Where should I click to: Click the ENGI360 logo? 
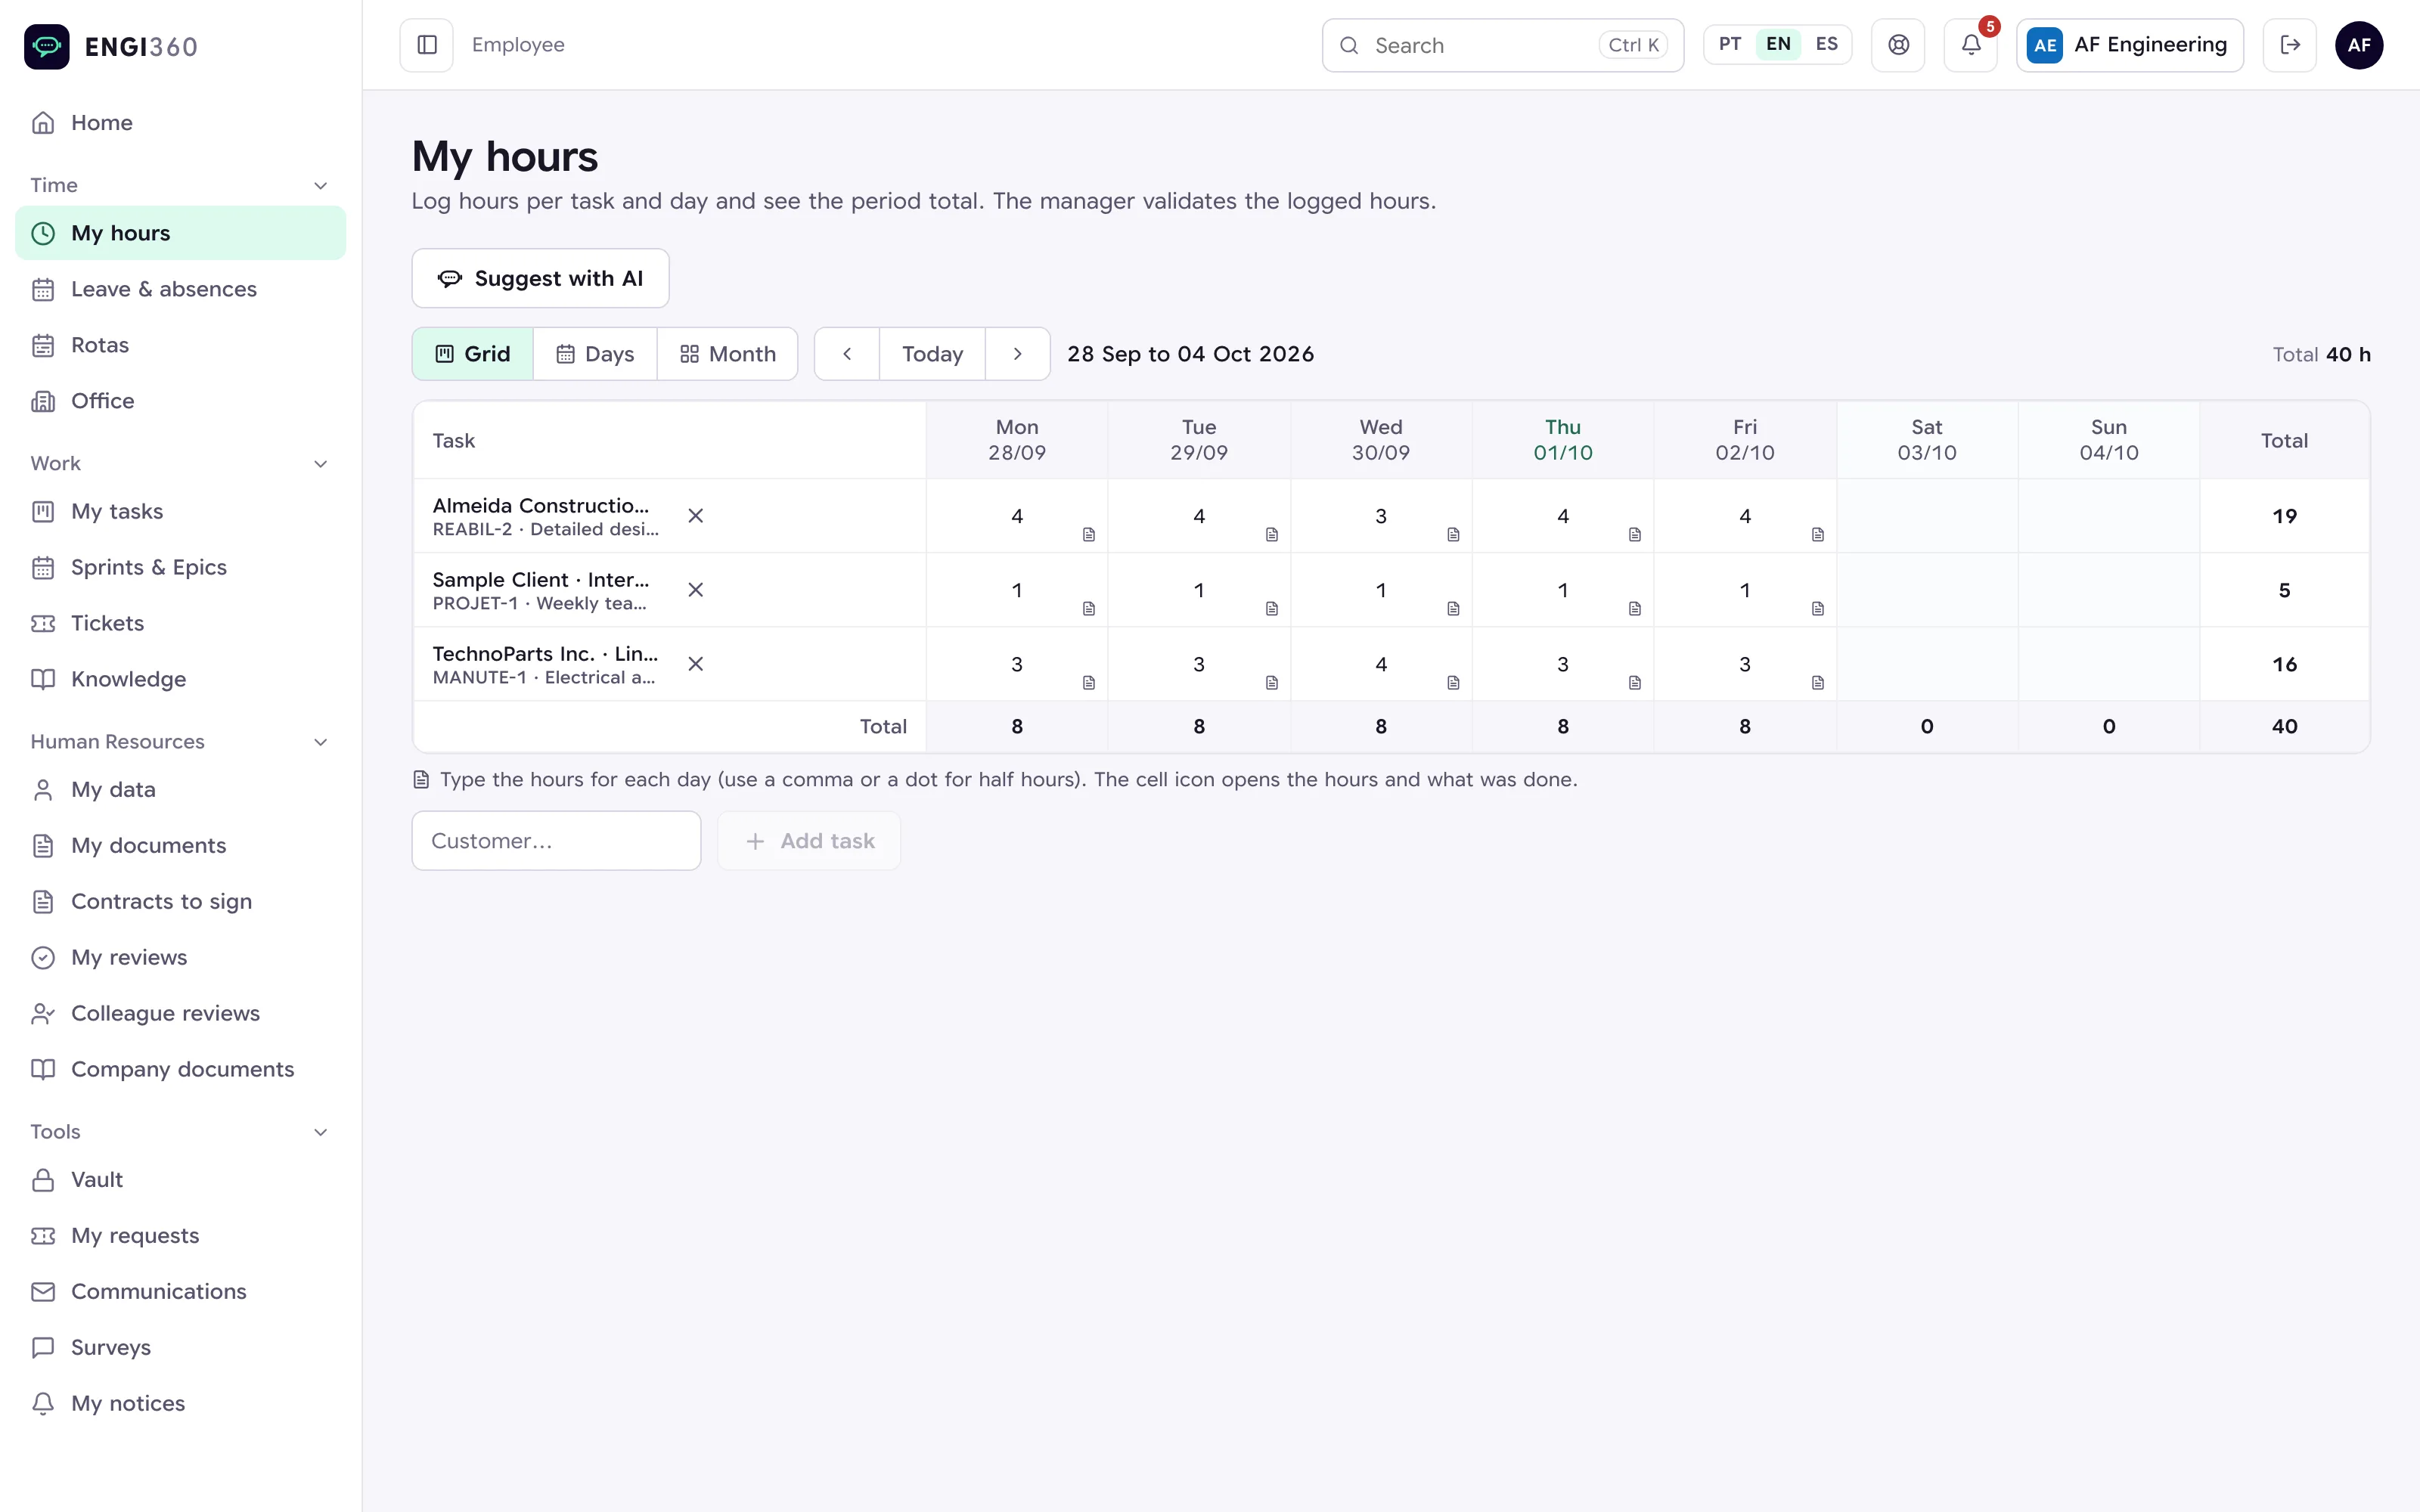111,46
